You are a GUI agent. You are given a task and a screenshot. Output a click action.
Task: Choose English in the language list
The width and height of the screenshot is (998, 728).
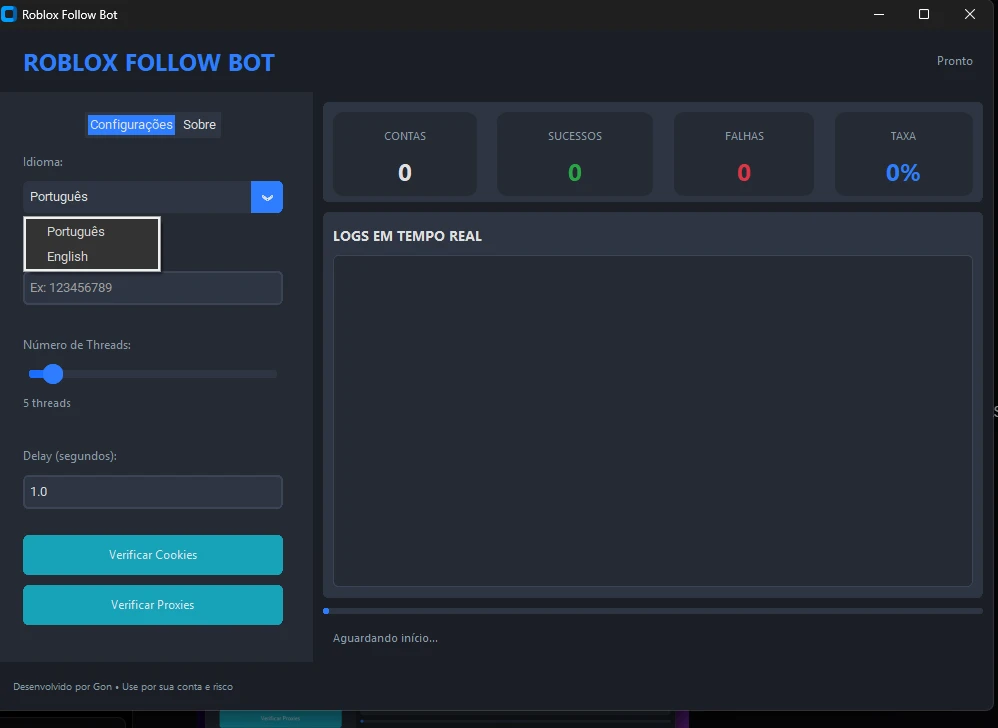[68, 257]
